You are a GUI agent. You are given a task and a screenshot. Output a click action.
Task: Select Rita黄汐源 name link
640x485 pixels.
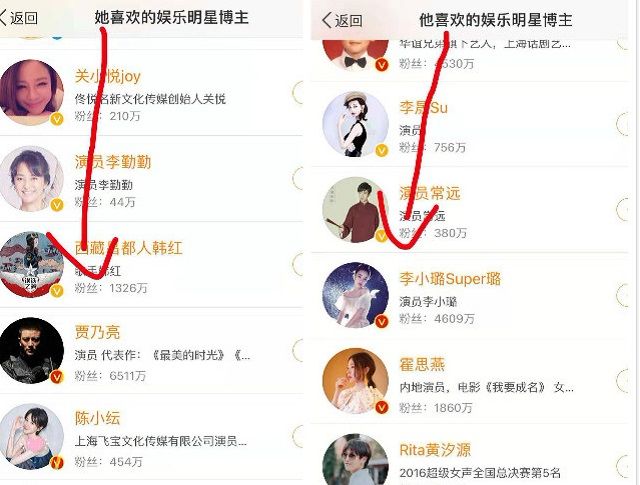coord(435,450)
